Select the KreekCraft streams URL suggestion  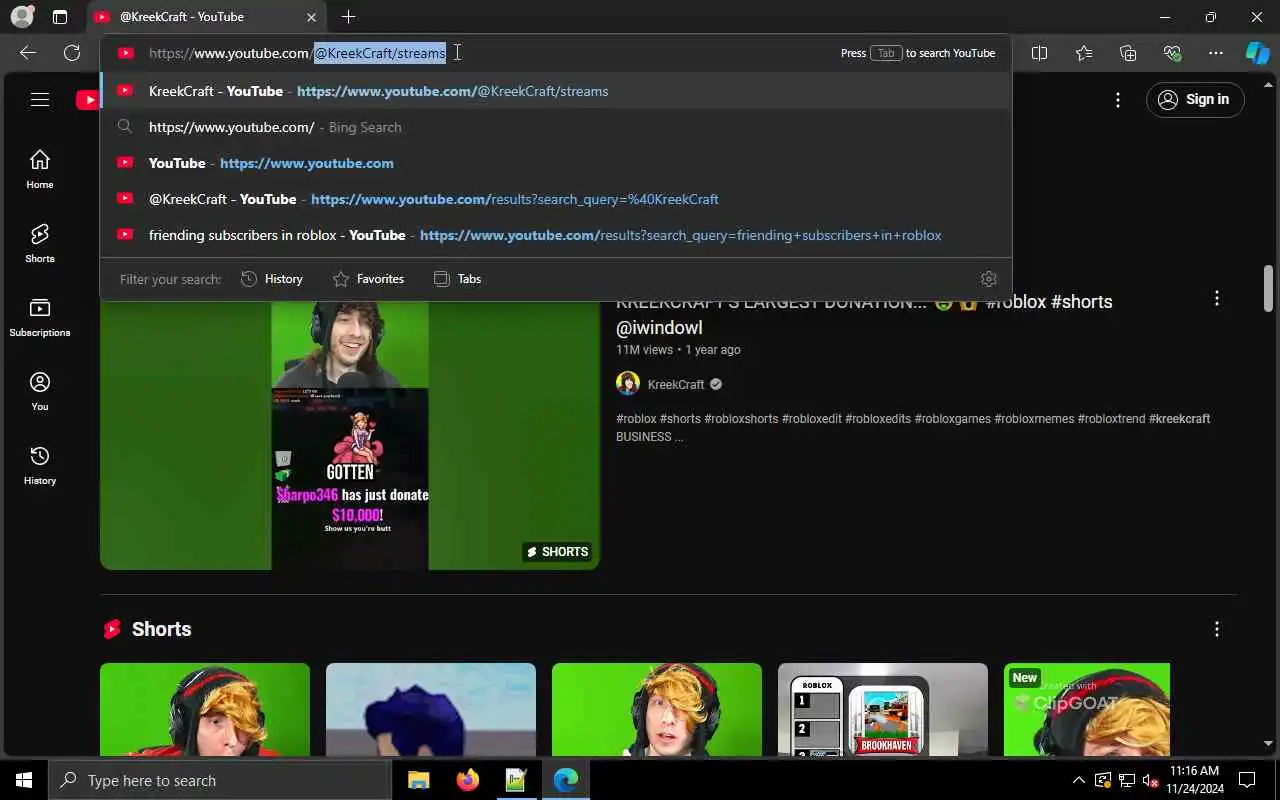pos(556,91)
